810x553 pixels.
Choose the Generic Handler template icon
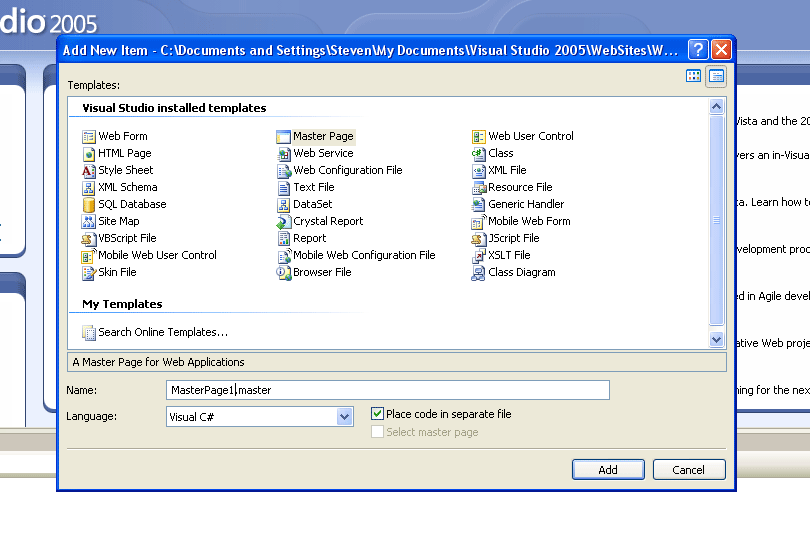[479, 205]
